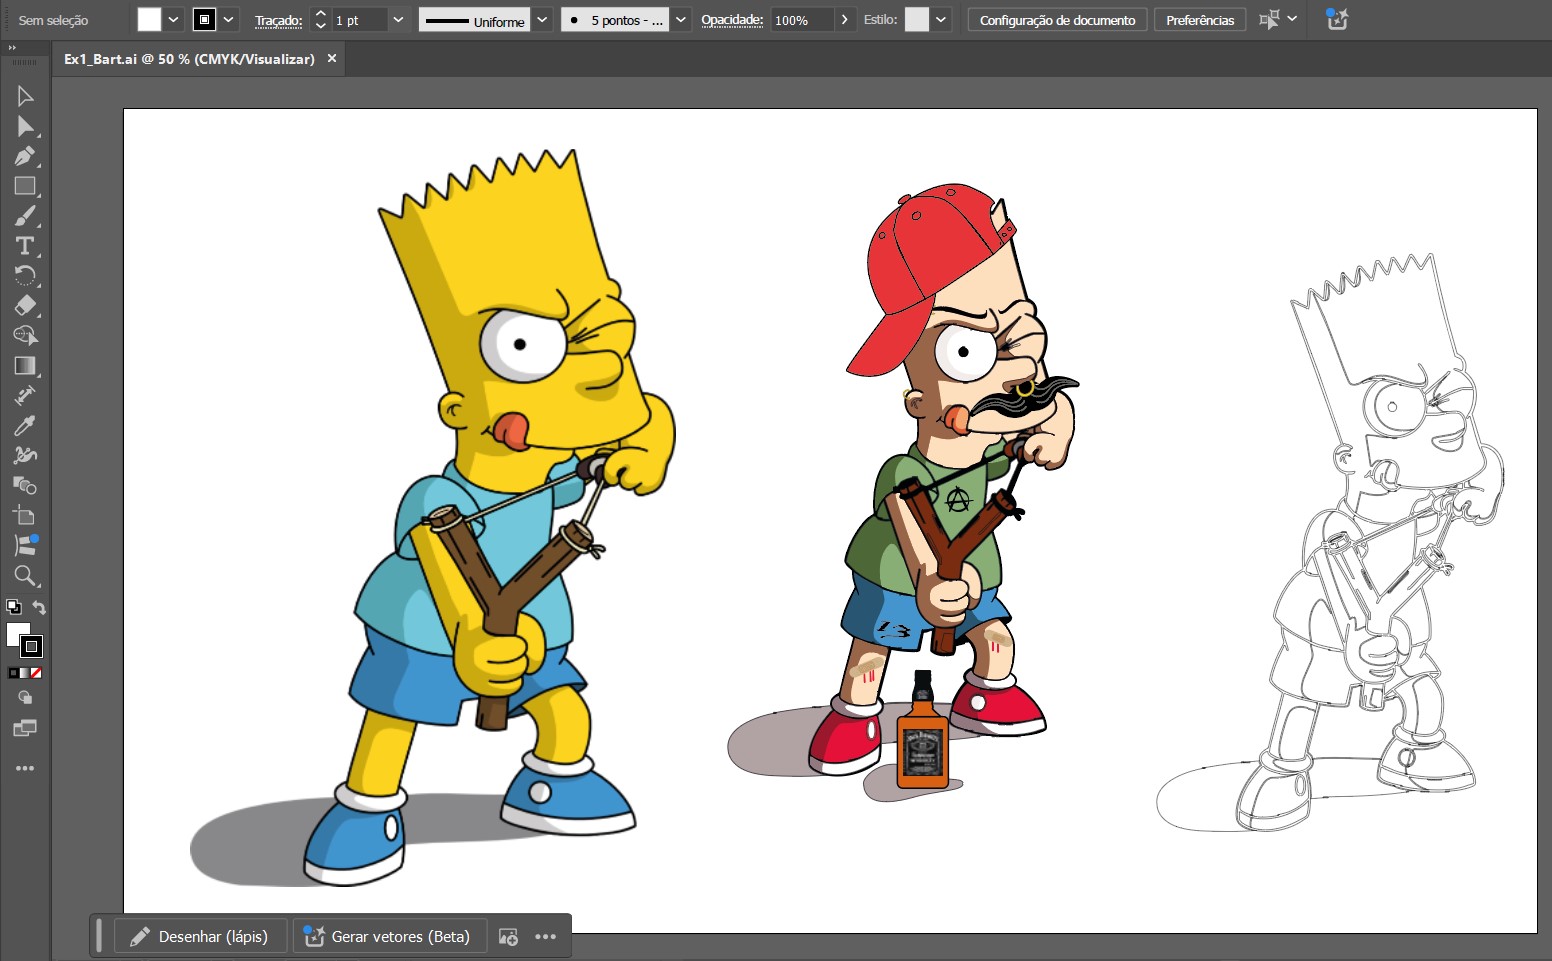Click fill color swatch in control bar
The height and width of the screenshot is (961, 1552).
click(149, 19)
